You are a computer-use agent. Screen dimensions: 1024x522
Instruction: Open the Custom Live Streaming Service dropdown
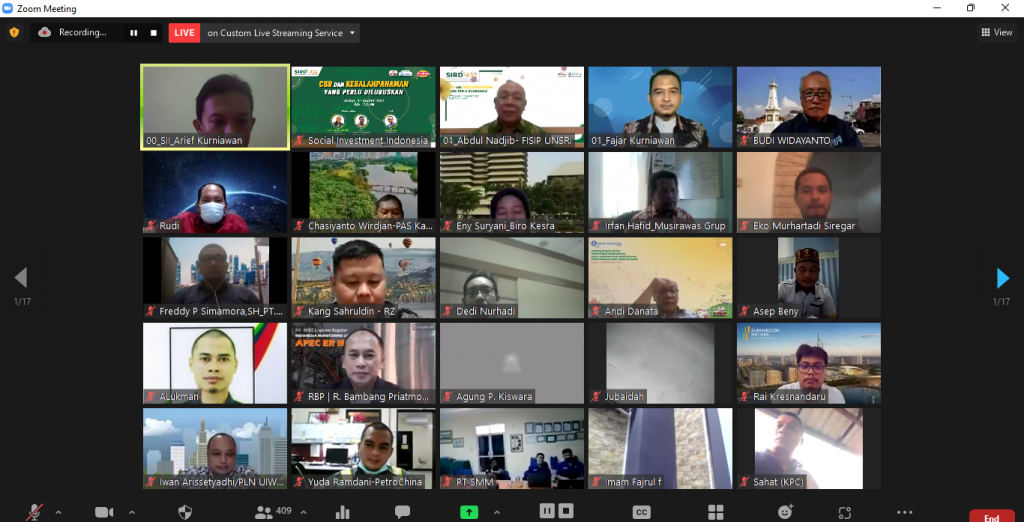tap(351, 32)
